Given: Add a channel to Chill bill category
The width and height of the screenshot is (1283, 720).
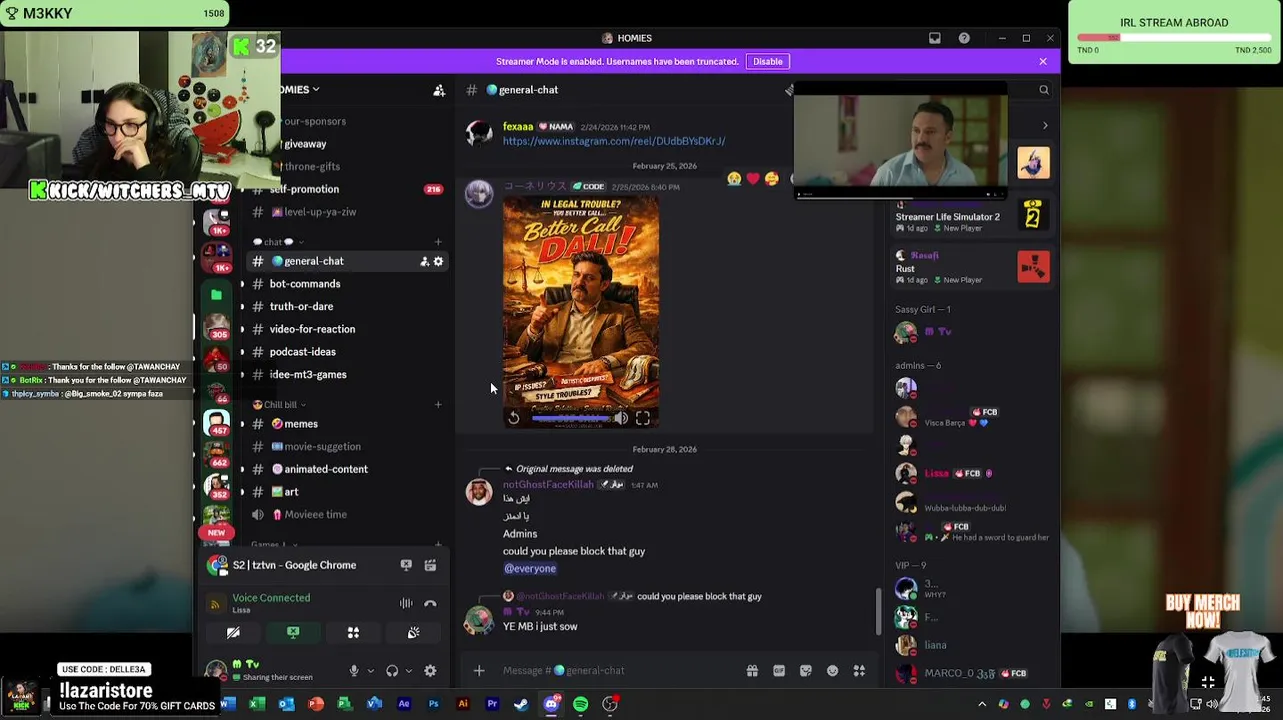Looking at the screenshot, I should pos(438,405).
